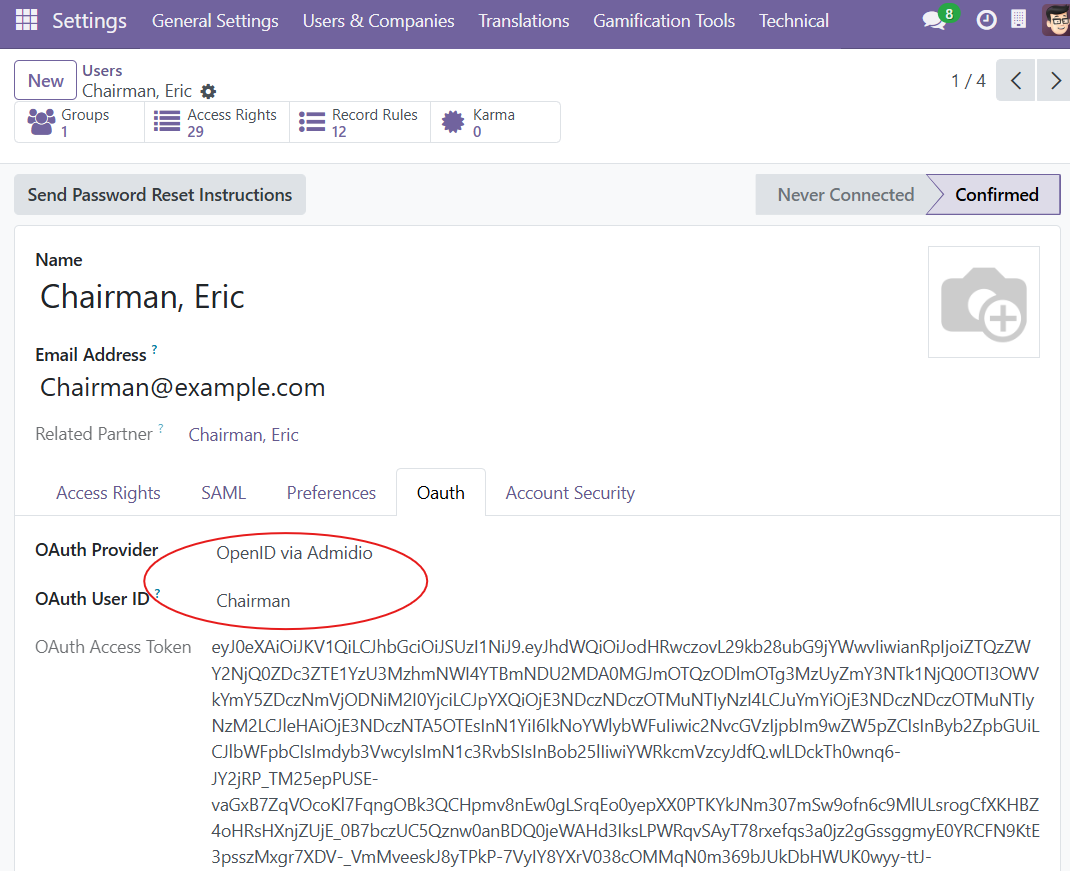Click the New button
1070x871 pixels.
(x=46, y=81)
